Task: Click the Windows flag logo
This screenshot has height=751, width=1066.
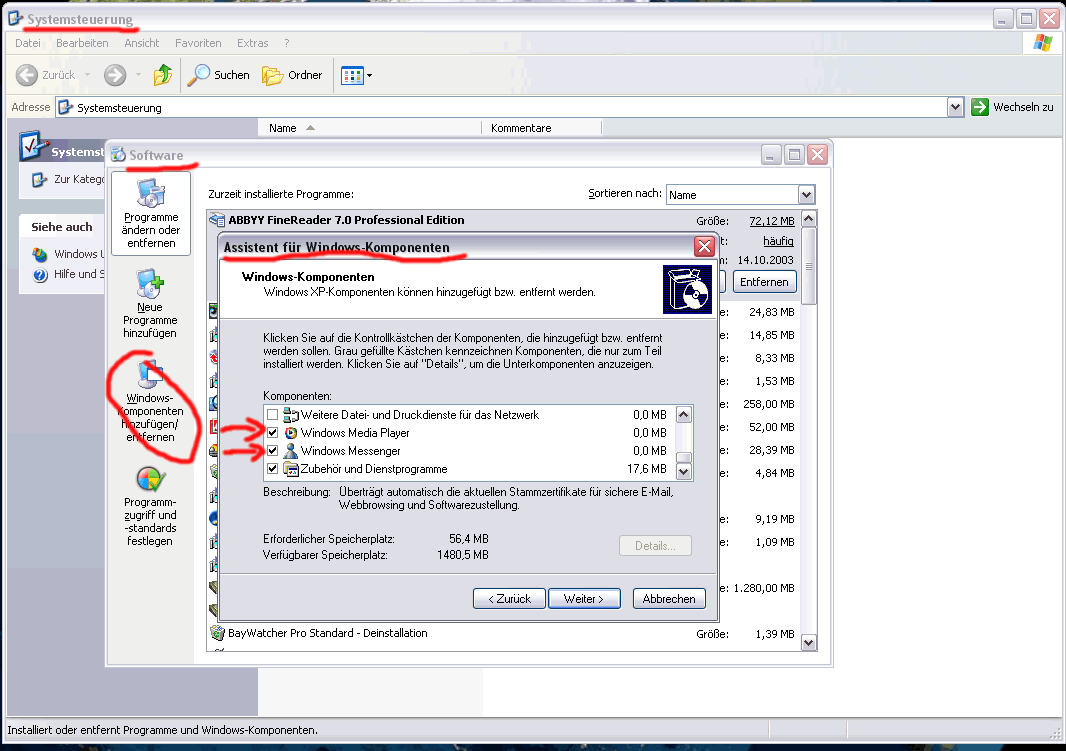Action: pos(1043,43)
